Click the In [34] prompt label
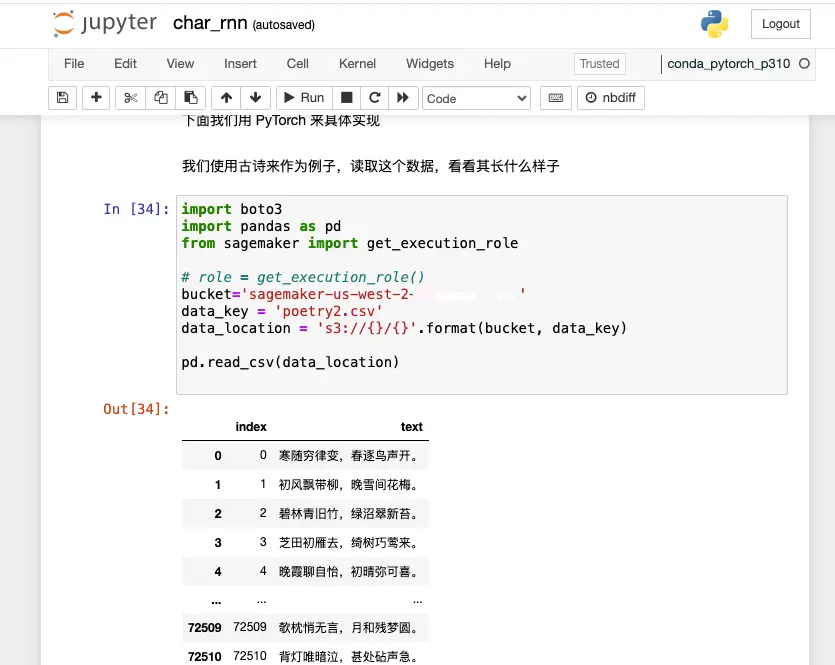 pos(136,209)
